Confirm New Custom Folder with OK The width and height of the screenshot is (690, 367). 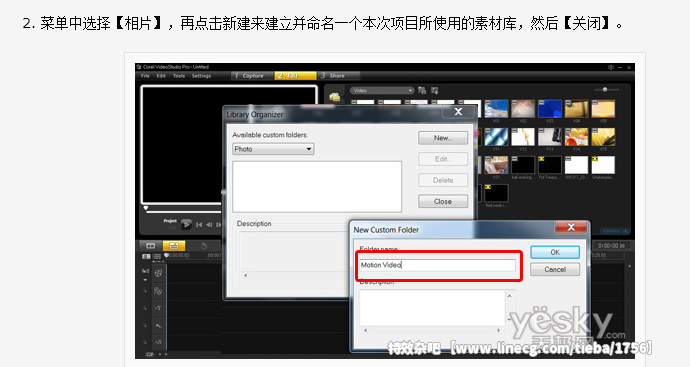[555, 252]
